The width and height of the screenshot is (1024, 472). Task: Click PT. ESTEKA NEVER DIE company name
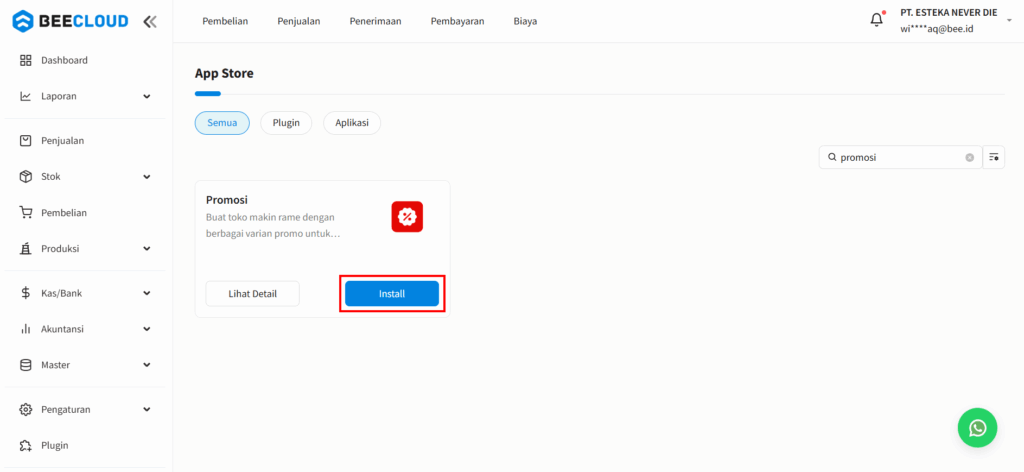(949, 12)
